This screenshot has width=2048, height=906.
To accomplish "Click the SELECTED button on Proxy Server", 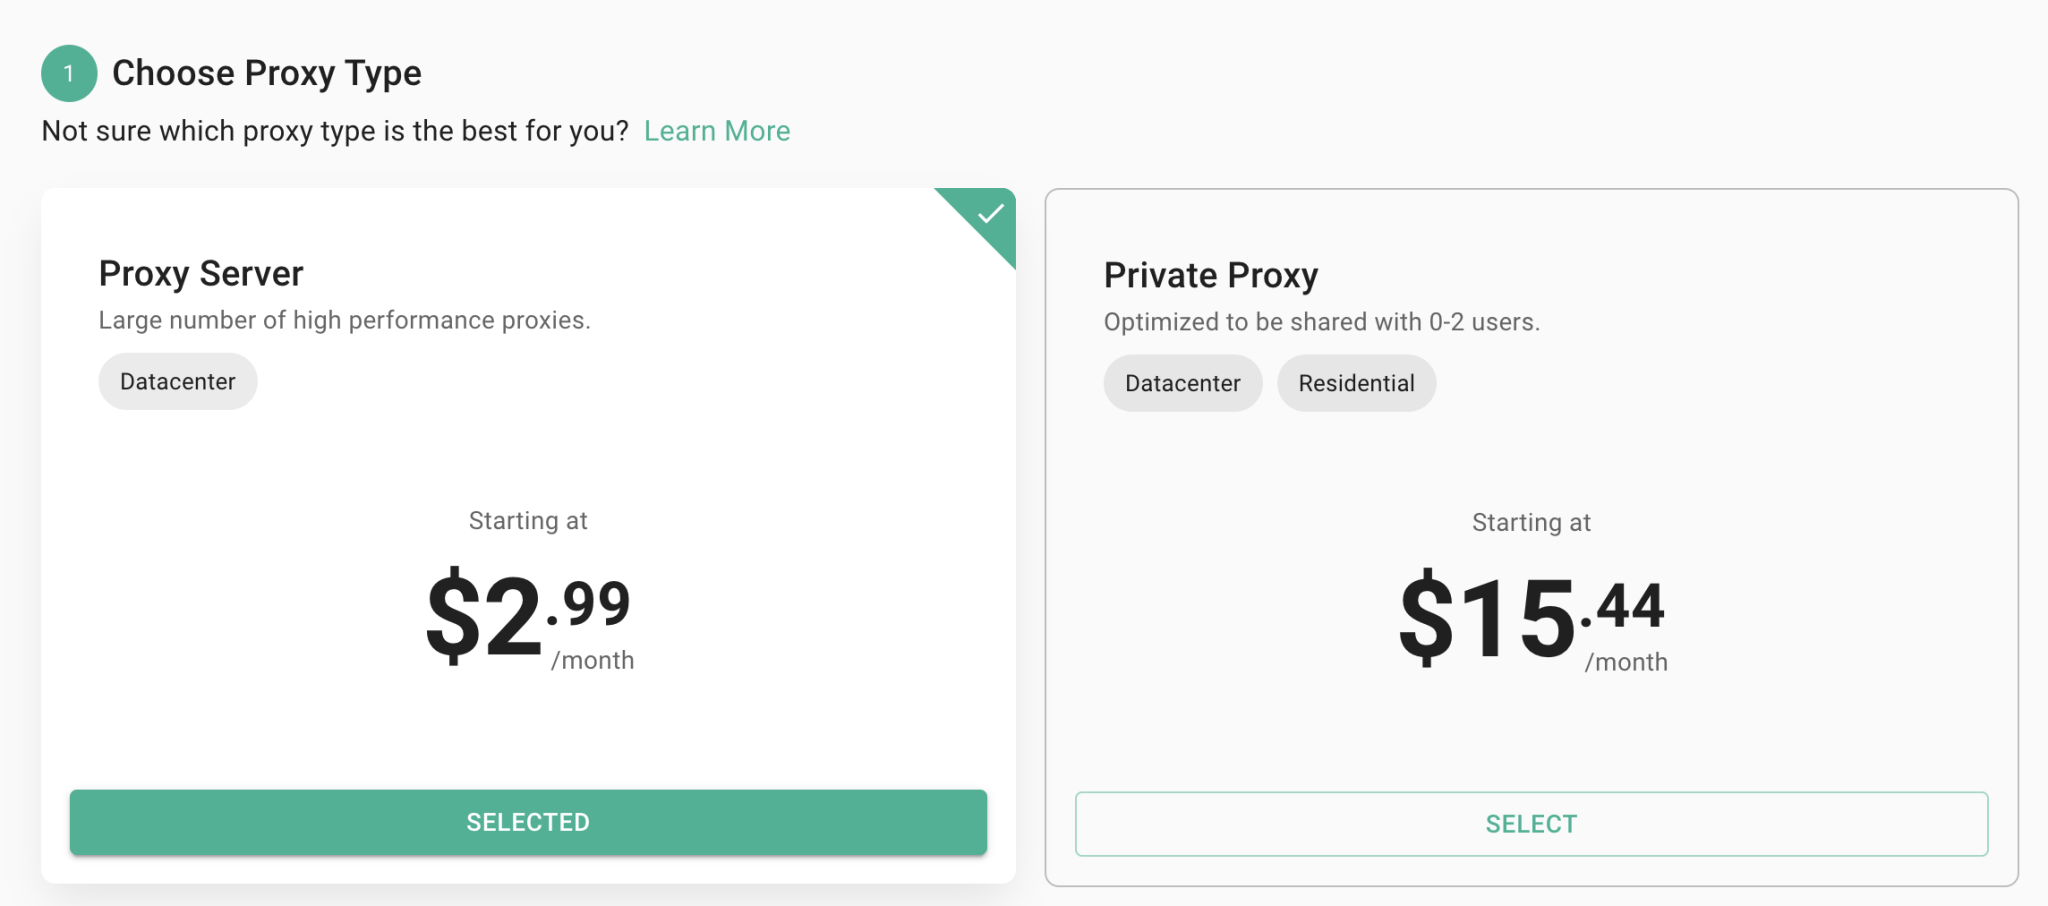I will tap(527, 822).
